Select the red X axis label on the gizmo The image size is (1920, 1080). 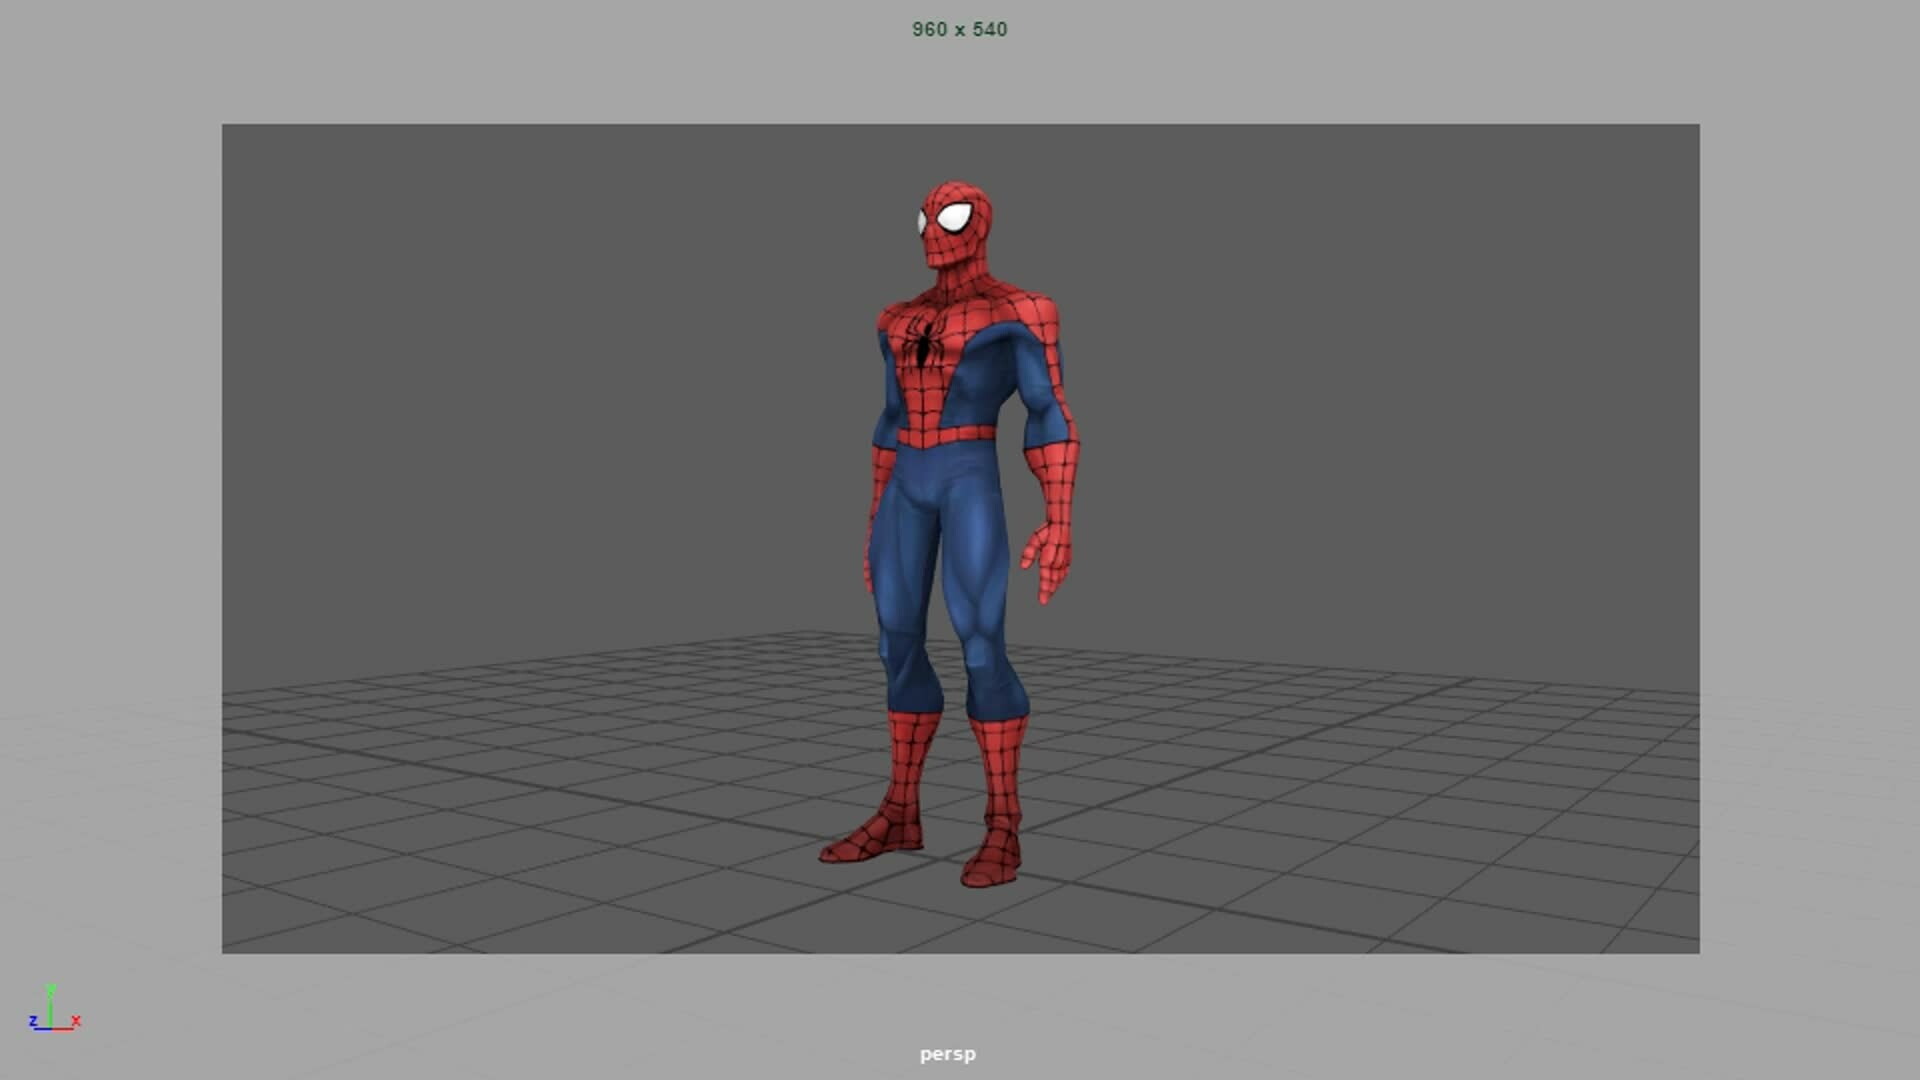pos(76,1021)
